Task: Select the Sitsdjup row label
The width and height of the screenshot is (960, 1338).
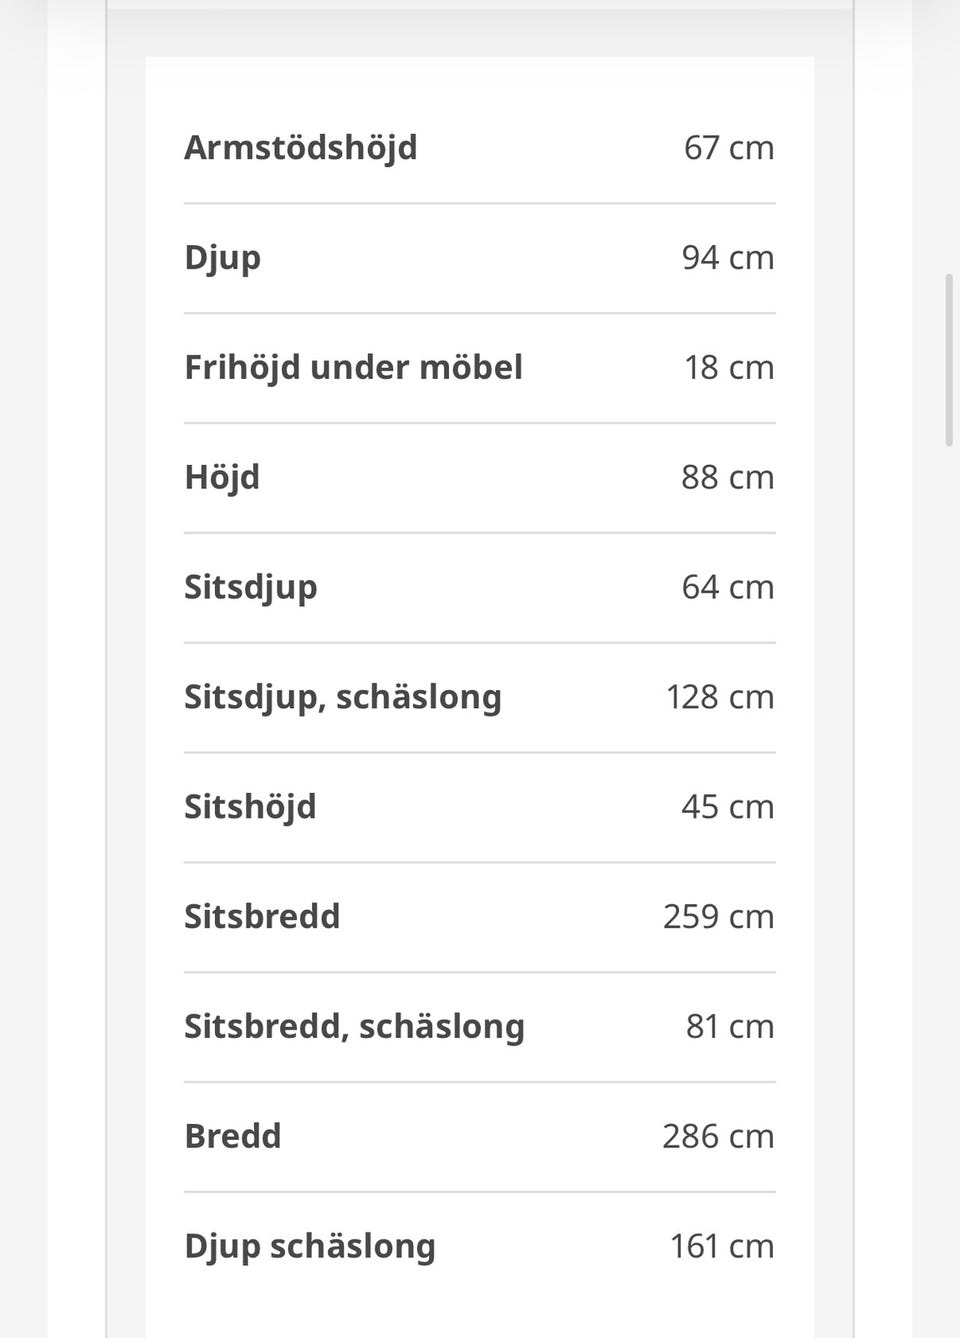Action: pos(250,588)
